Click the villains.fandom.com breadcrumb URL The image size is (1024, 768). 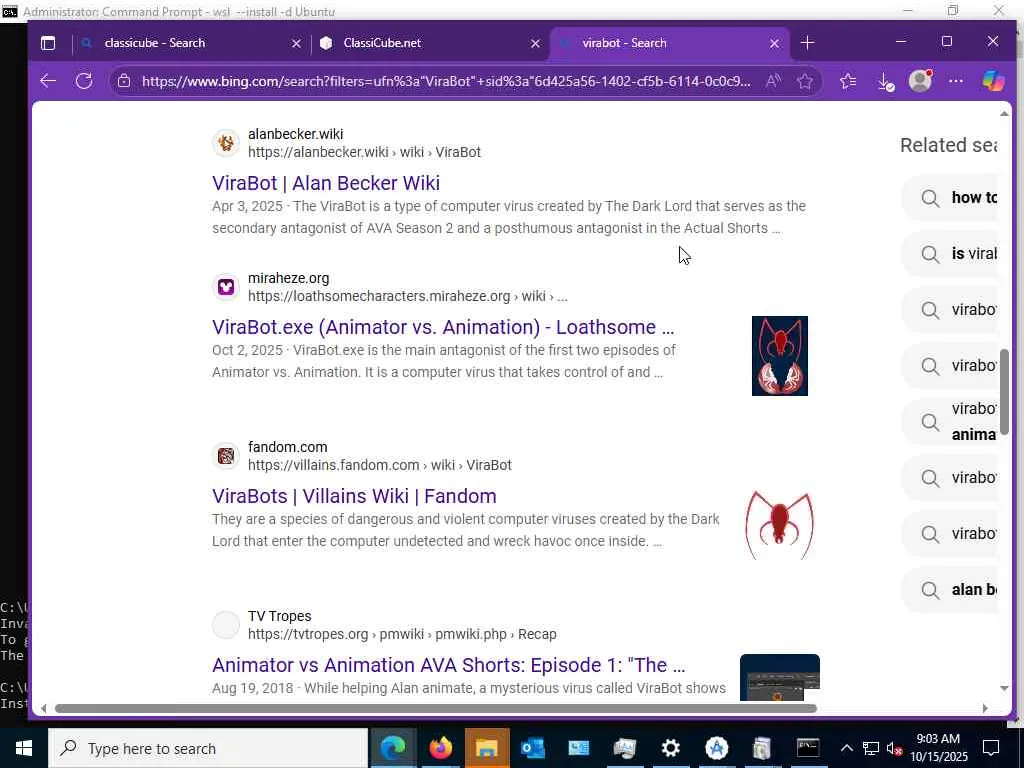point(379,465)
